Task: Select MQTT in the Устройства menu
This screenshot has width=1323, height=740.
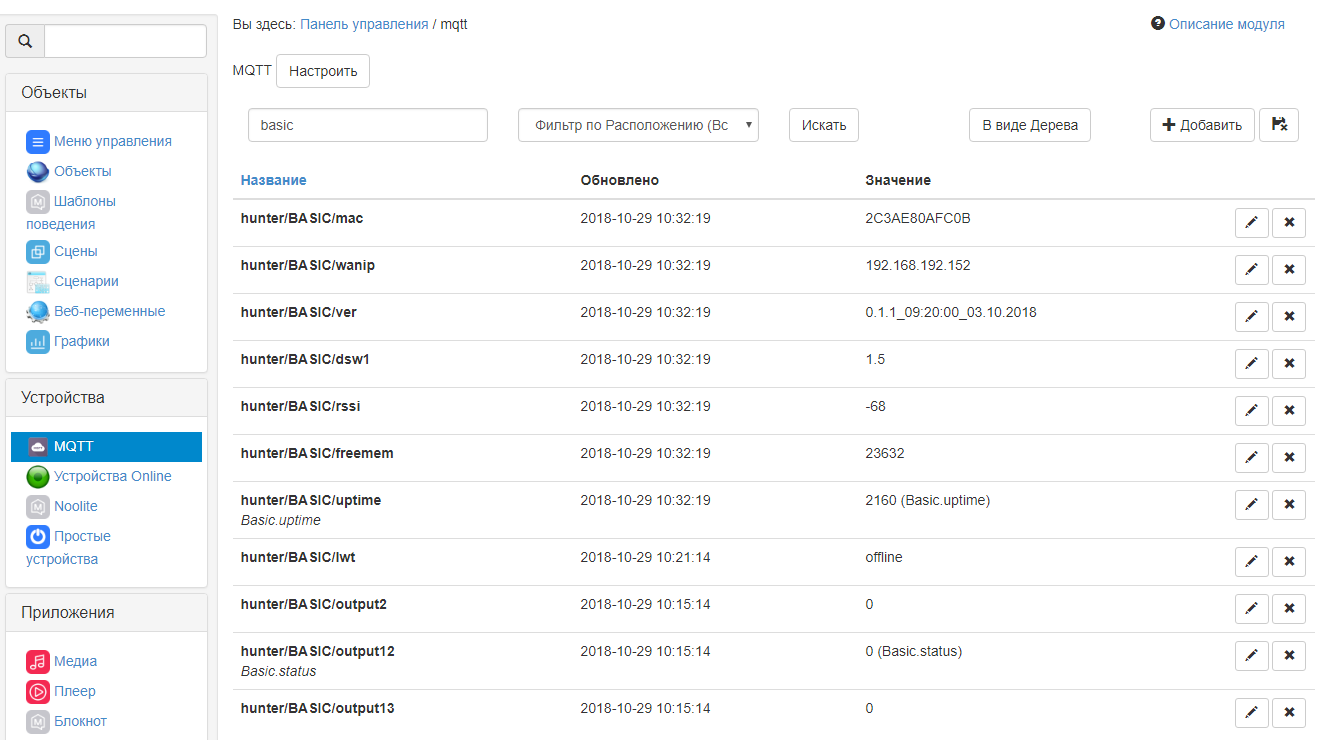Action: coord(74,446)
